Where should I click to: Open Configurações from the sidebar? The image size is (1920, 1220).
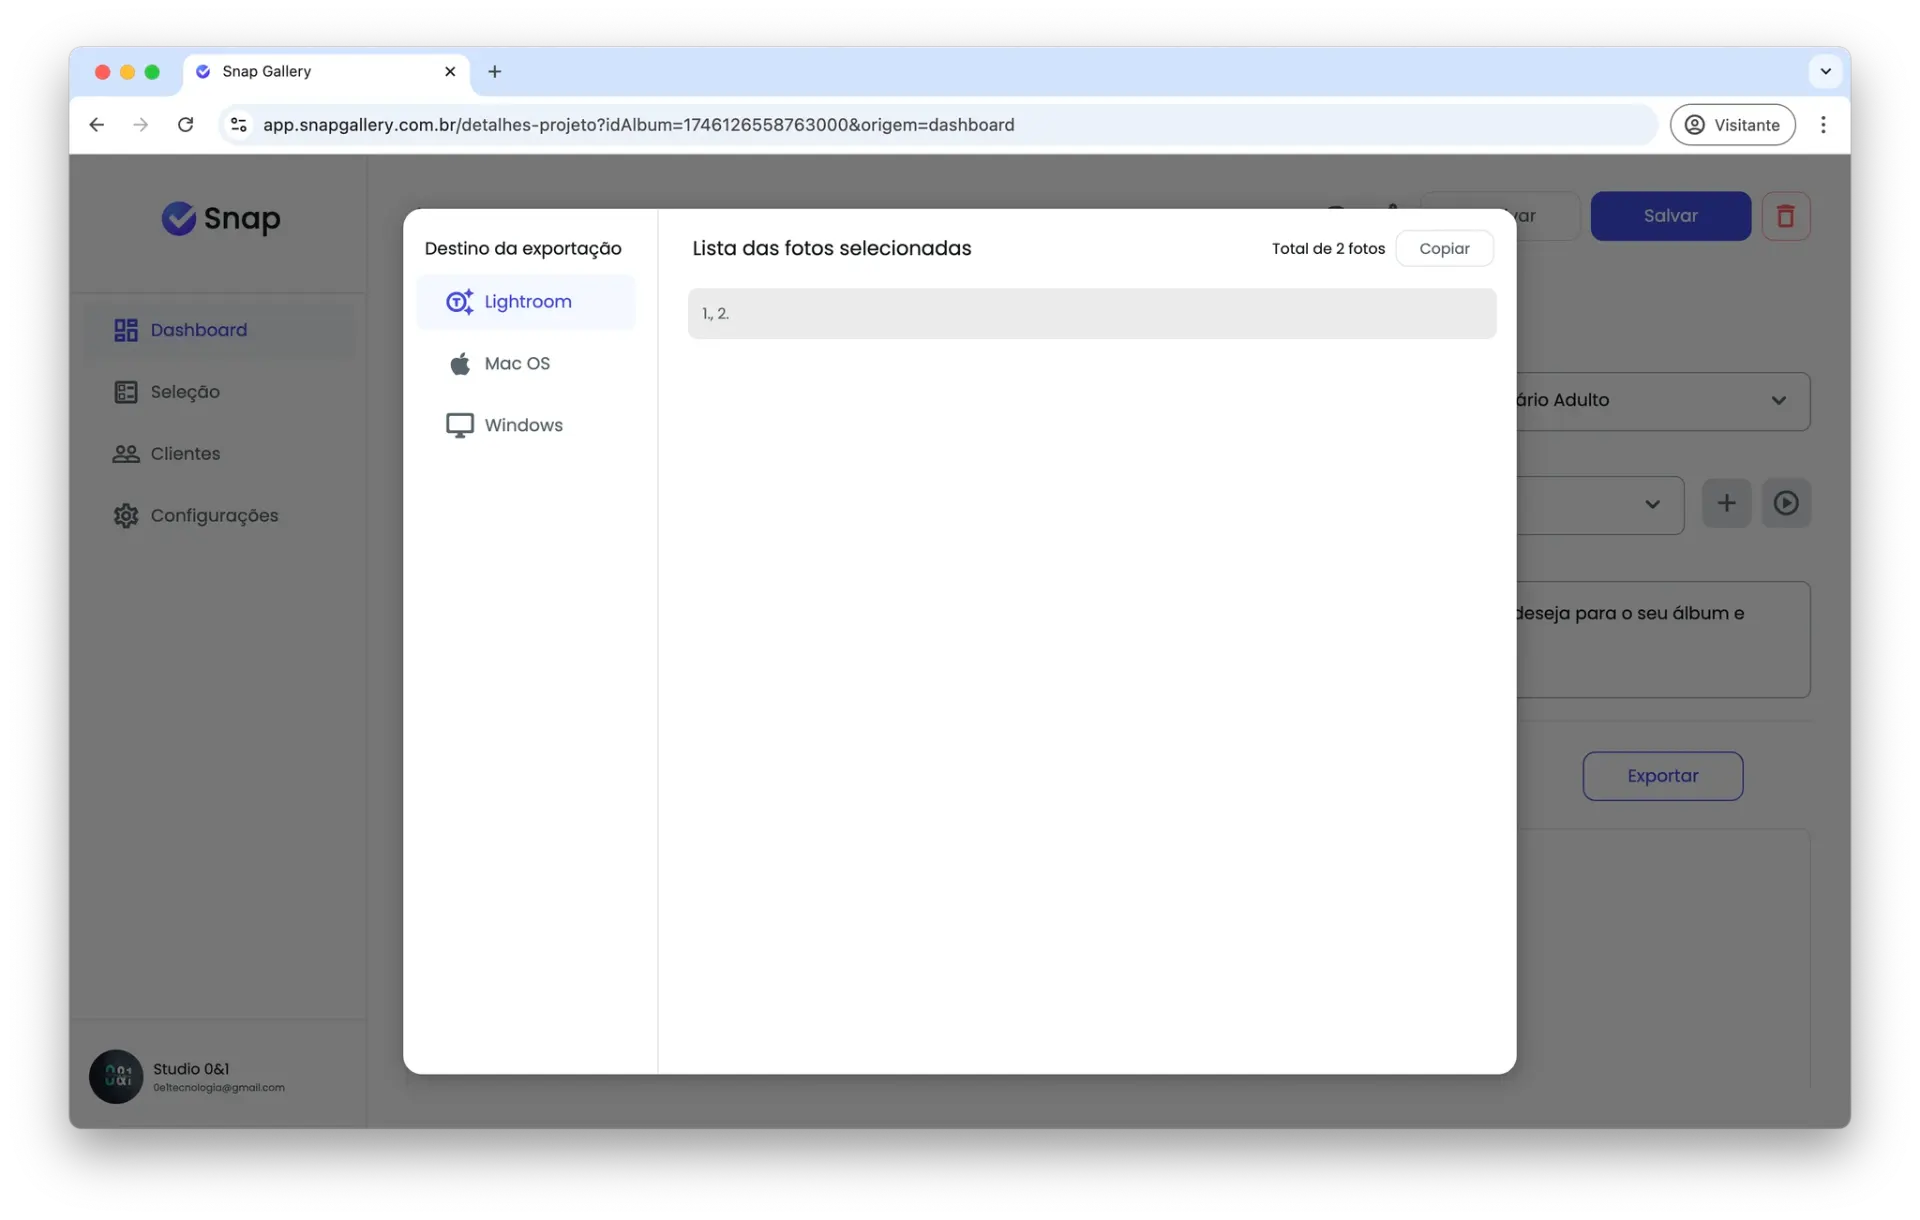coord(220,516)
